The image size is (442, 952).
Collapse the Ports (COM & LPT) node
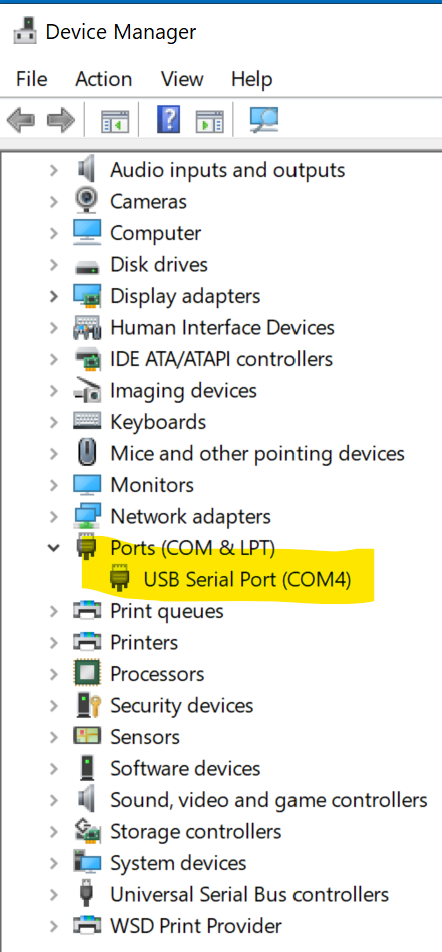coord(53,548)
